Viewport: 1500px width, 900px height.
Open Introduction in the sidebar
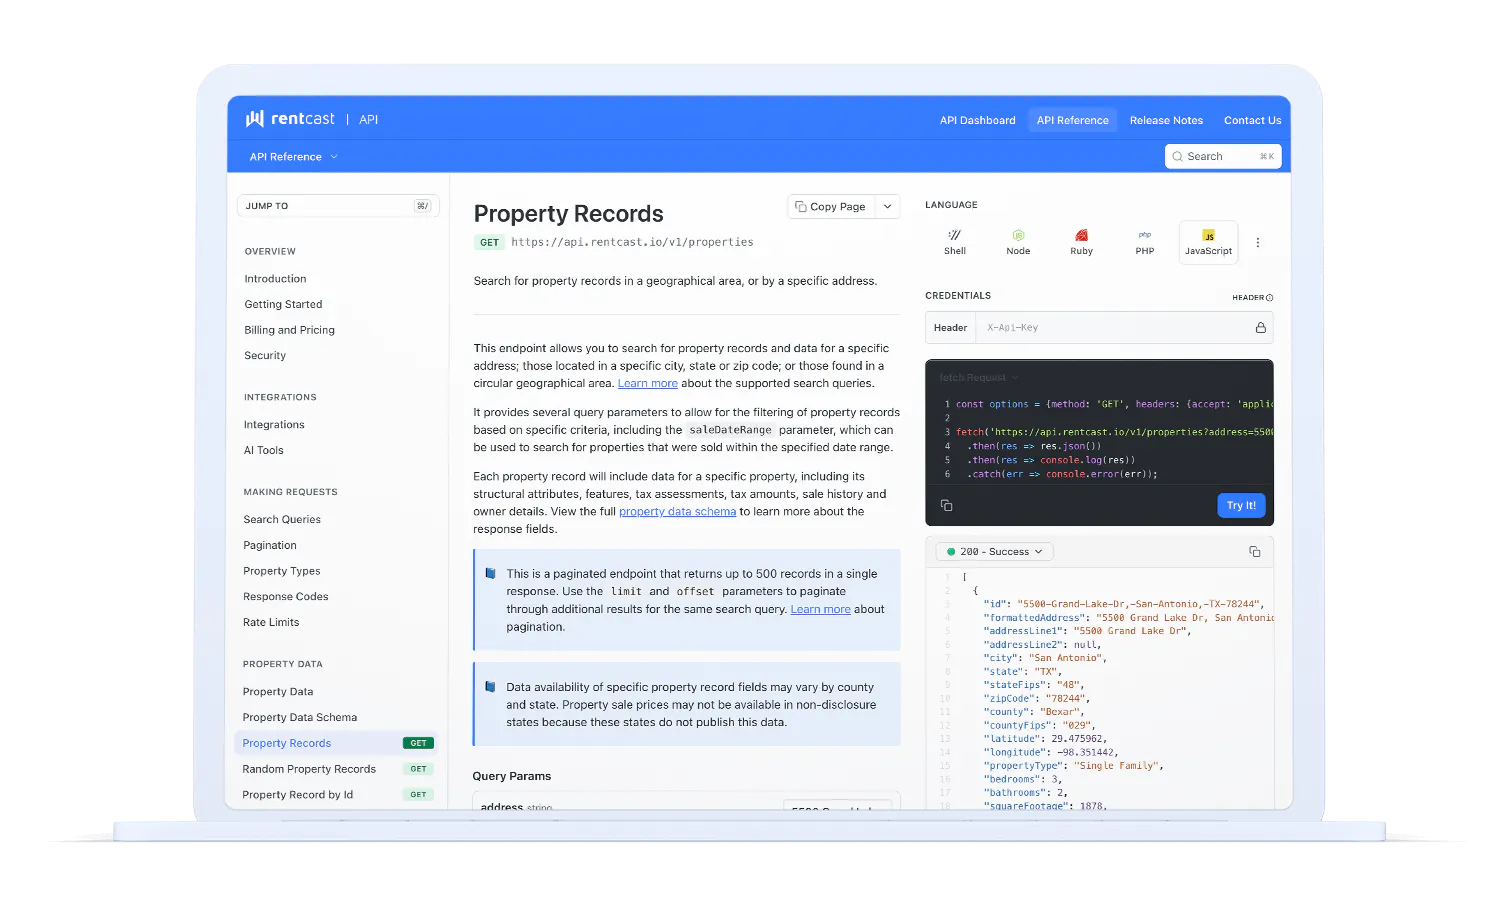275,279
